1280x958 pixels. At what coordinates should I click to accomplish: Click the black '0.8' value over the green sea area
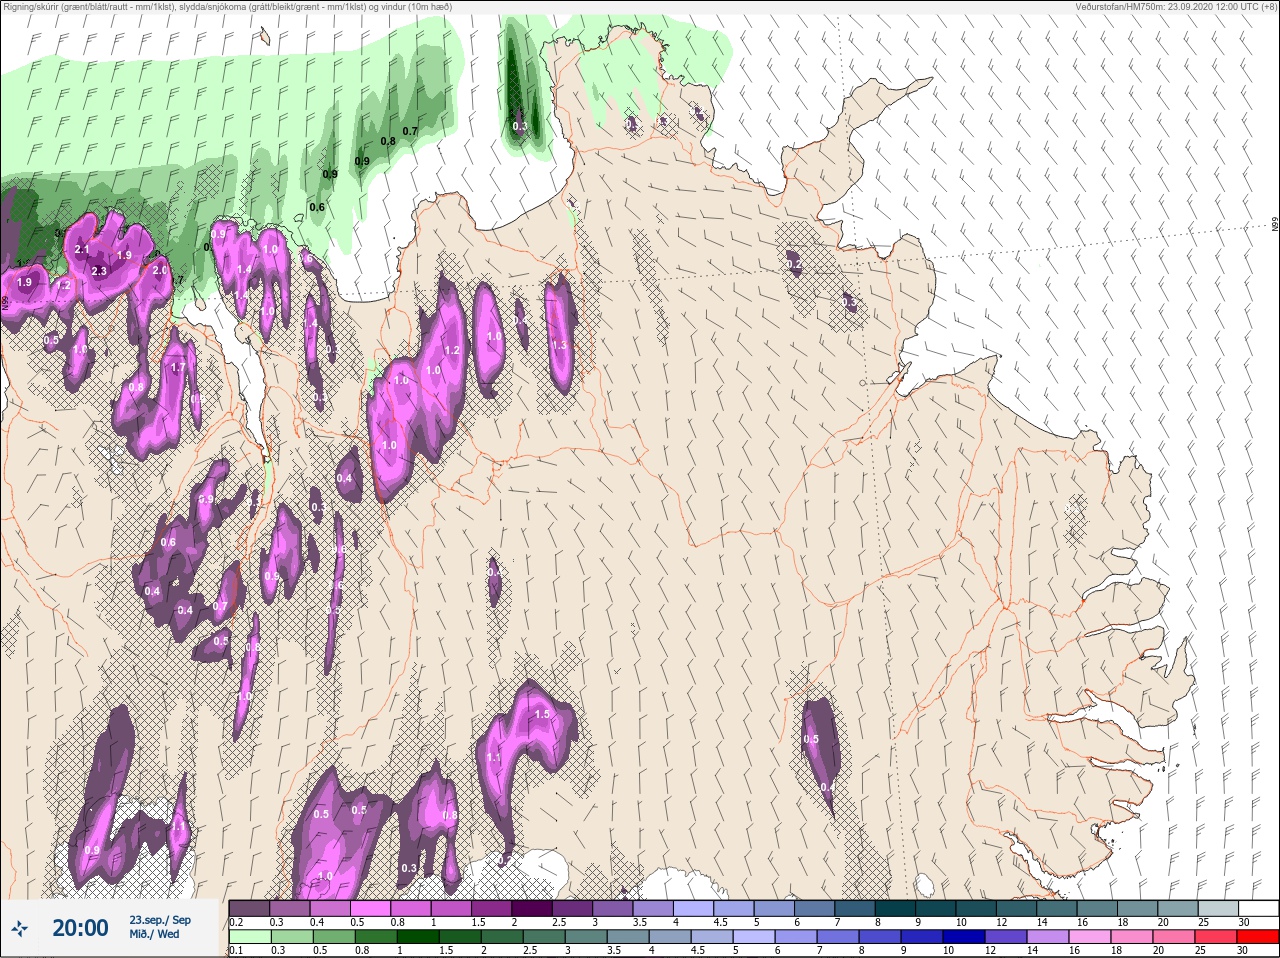click(388, 141)
